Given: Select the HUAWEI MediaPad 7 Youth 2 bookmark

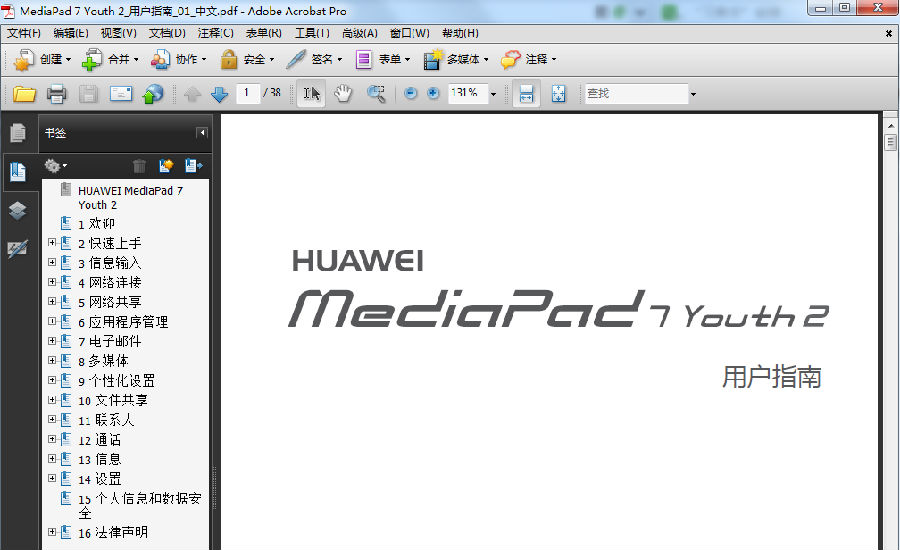Looking at the screenshot, I should pos(130,197).
